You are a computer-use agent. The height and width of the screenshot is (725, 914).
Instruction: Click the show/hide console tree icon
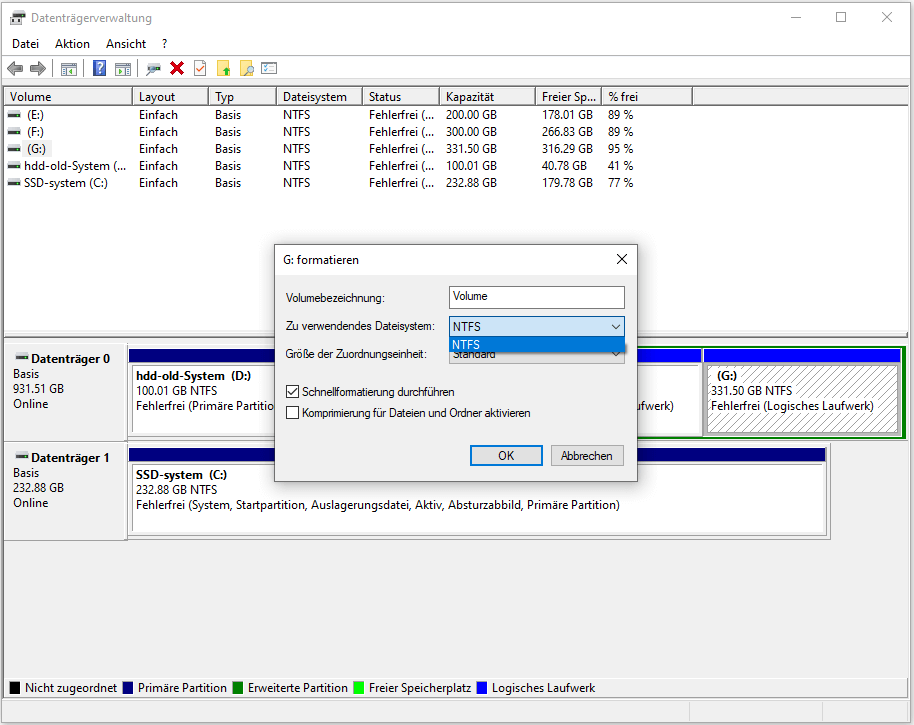(x=69, y=68)
